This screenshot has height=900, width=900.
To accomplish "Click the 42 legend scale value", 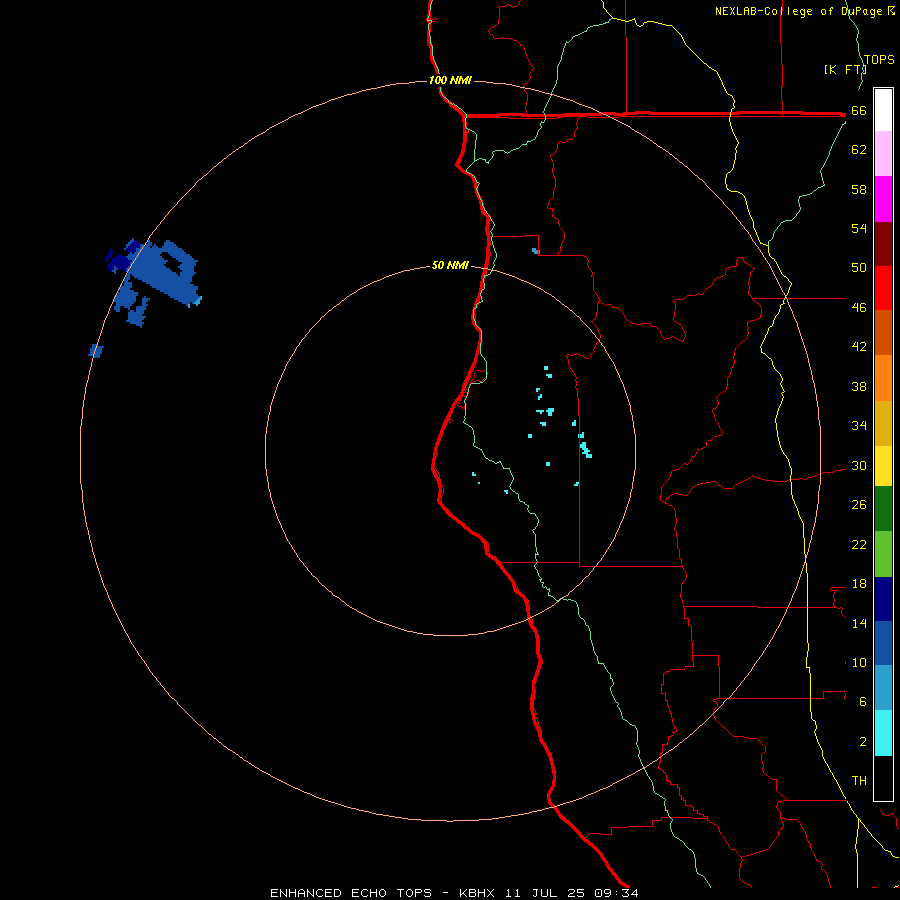I will click(859, 347).
